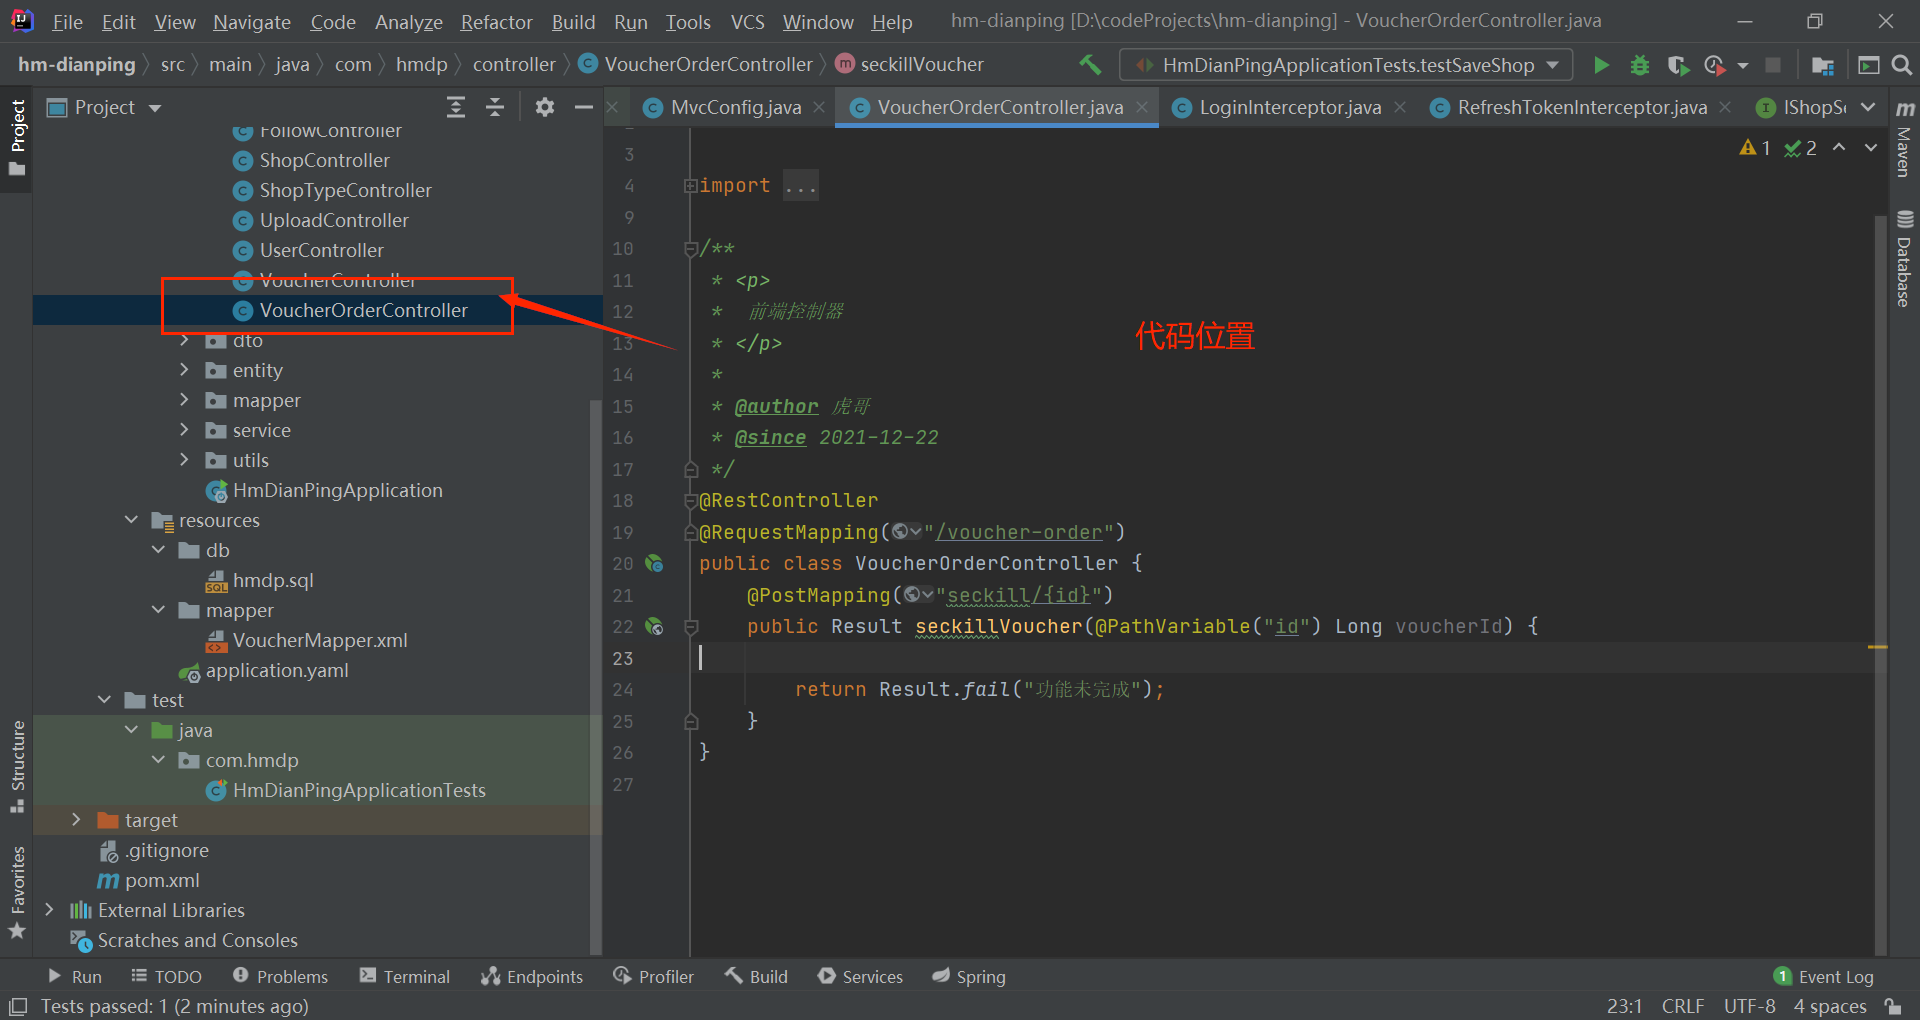Open the Event Log

tap(1824, 977)
